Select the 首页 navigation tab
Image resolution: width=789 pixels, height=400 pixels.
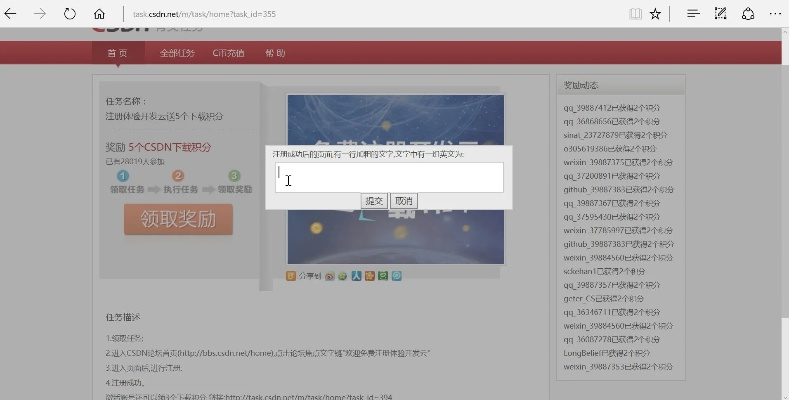[x=118, y=53]
